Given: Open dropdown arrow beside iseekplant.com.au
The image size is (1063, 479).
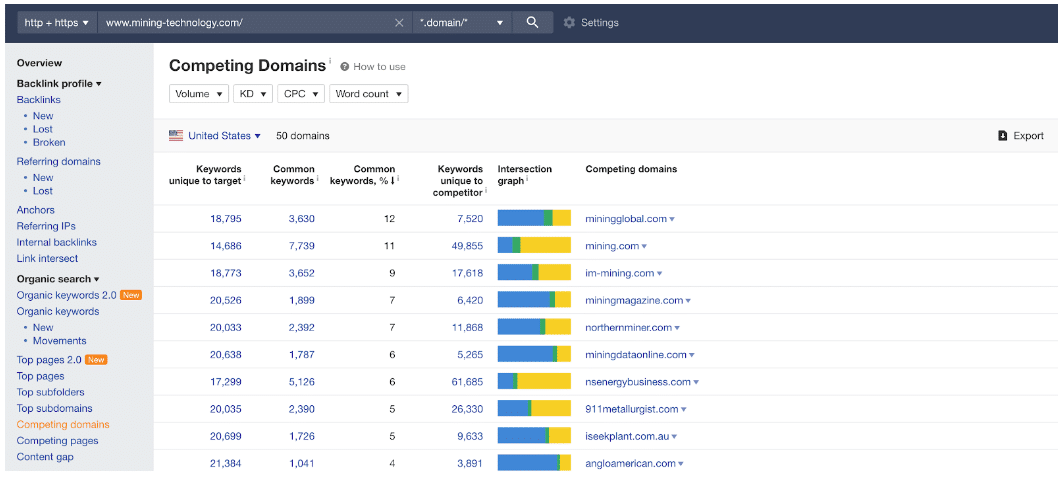Looking at the screenshot, I should coord(675,437).
